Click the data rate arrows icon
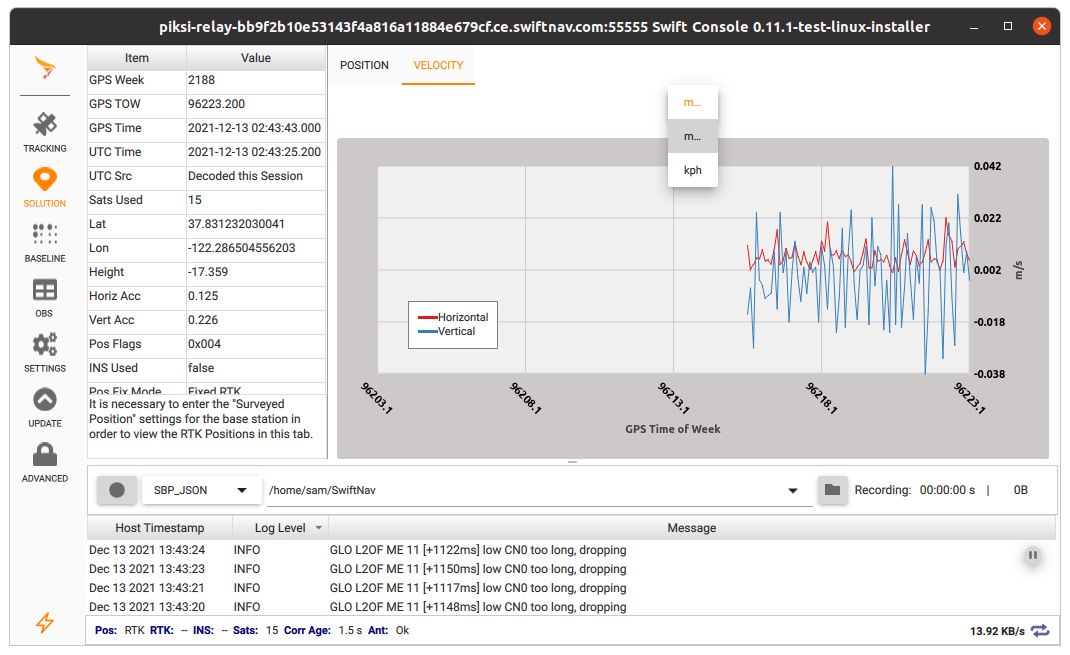Screen dimensions: 1070x655 (1041, 630)
